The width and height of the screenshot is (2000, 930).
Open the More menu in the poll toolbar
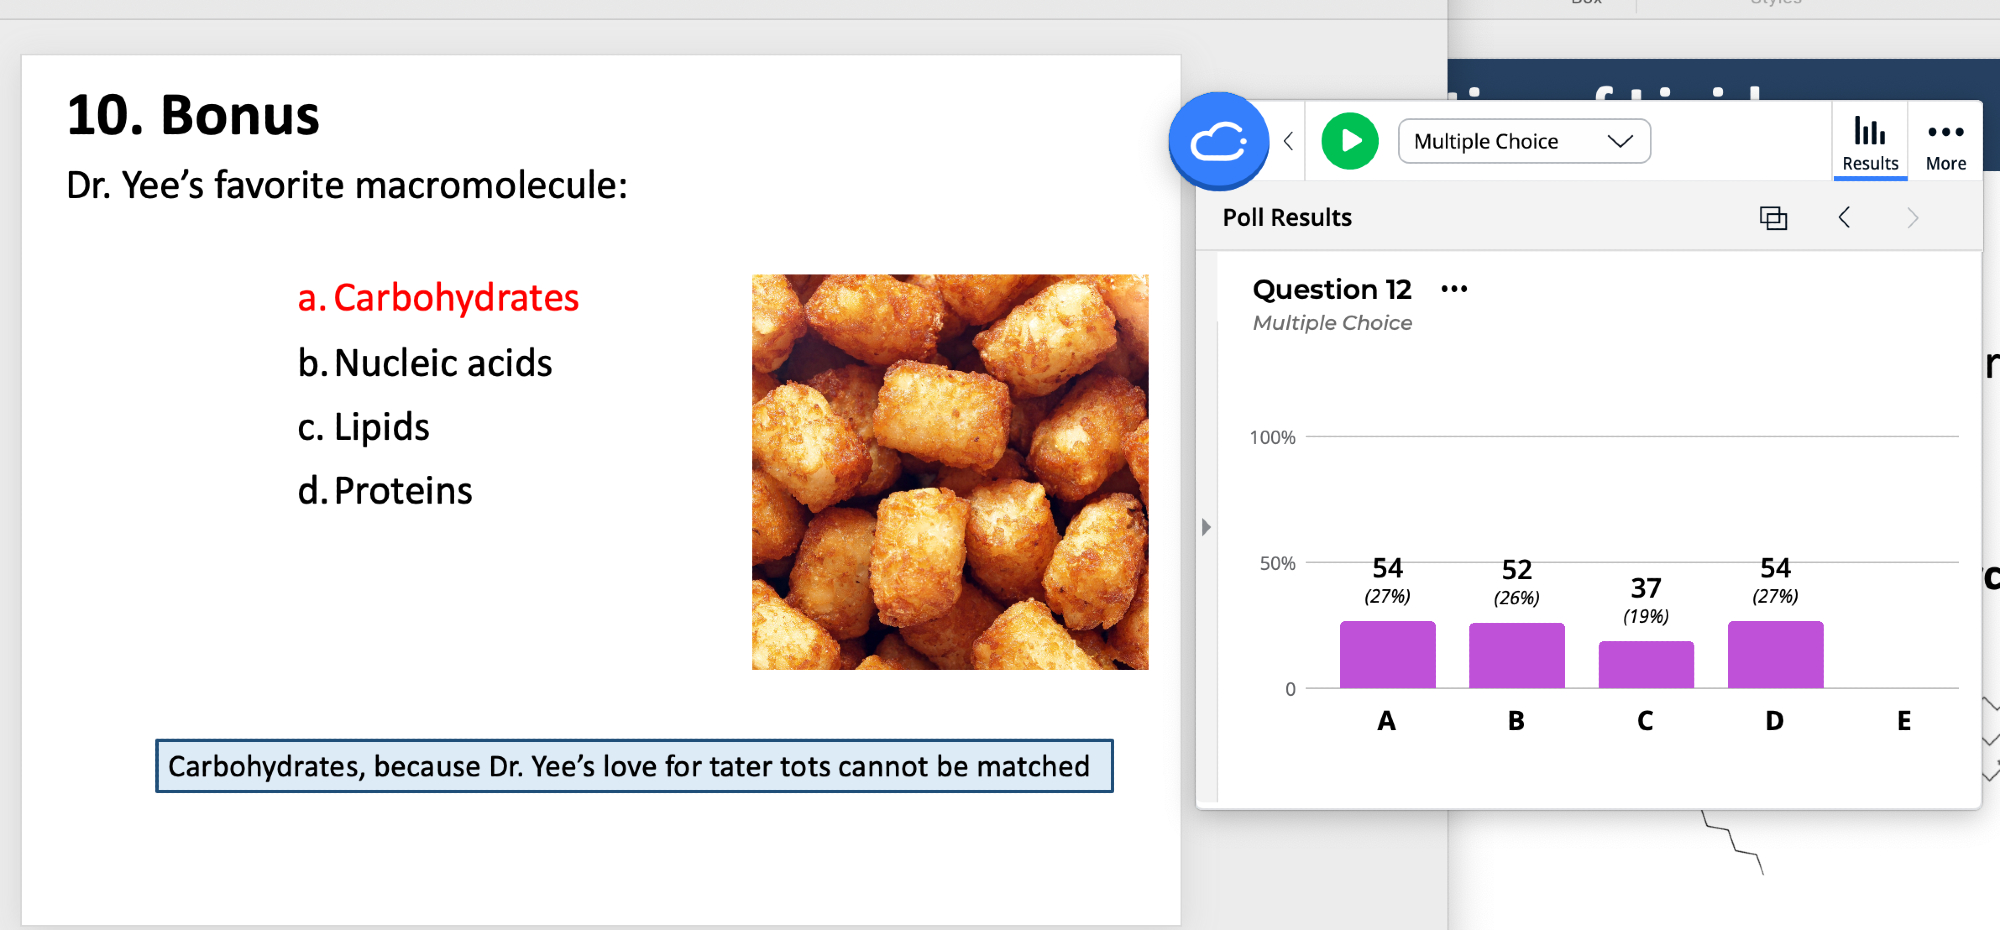1945,143
